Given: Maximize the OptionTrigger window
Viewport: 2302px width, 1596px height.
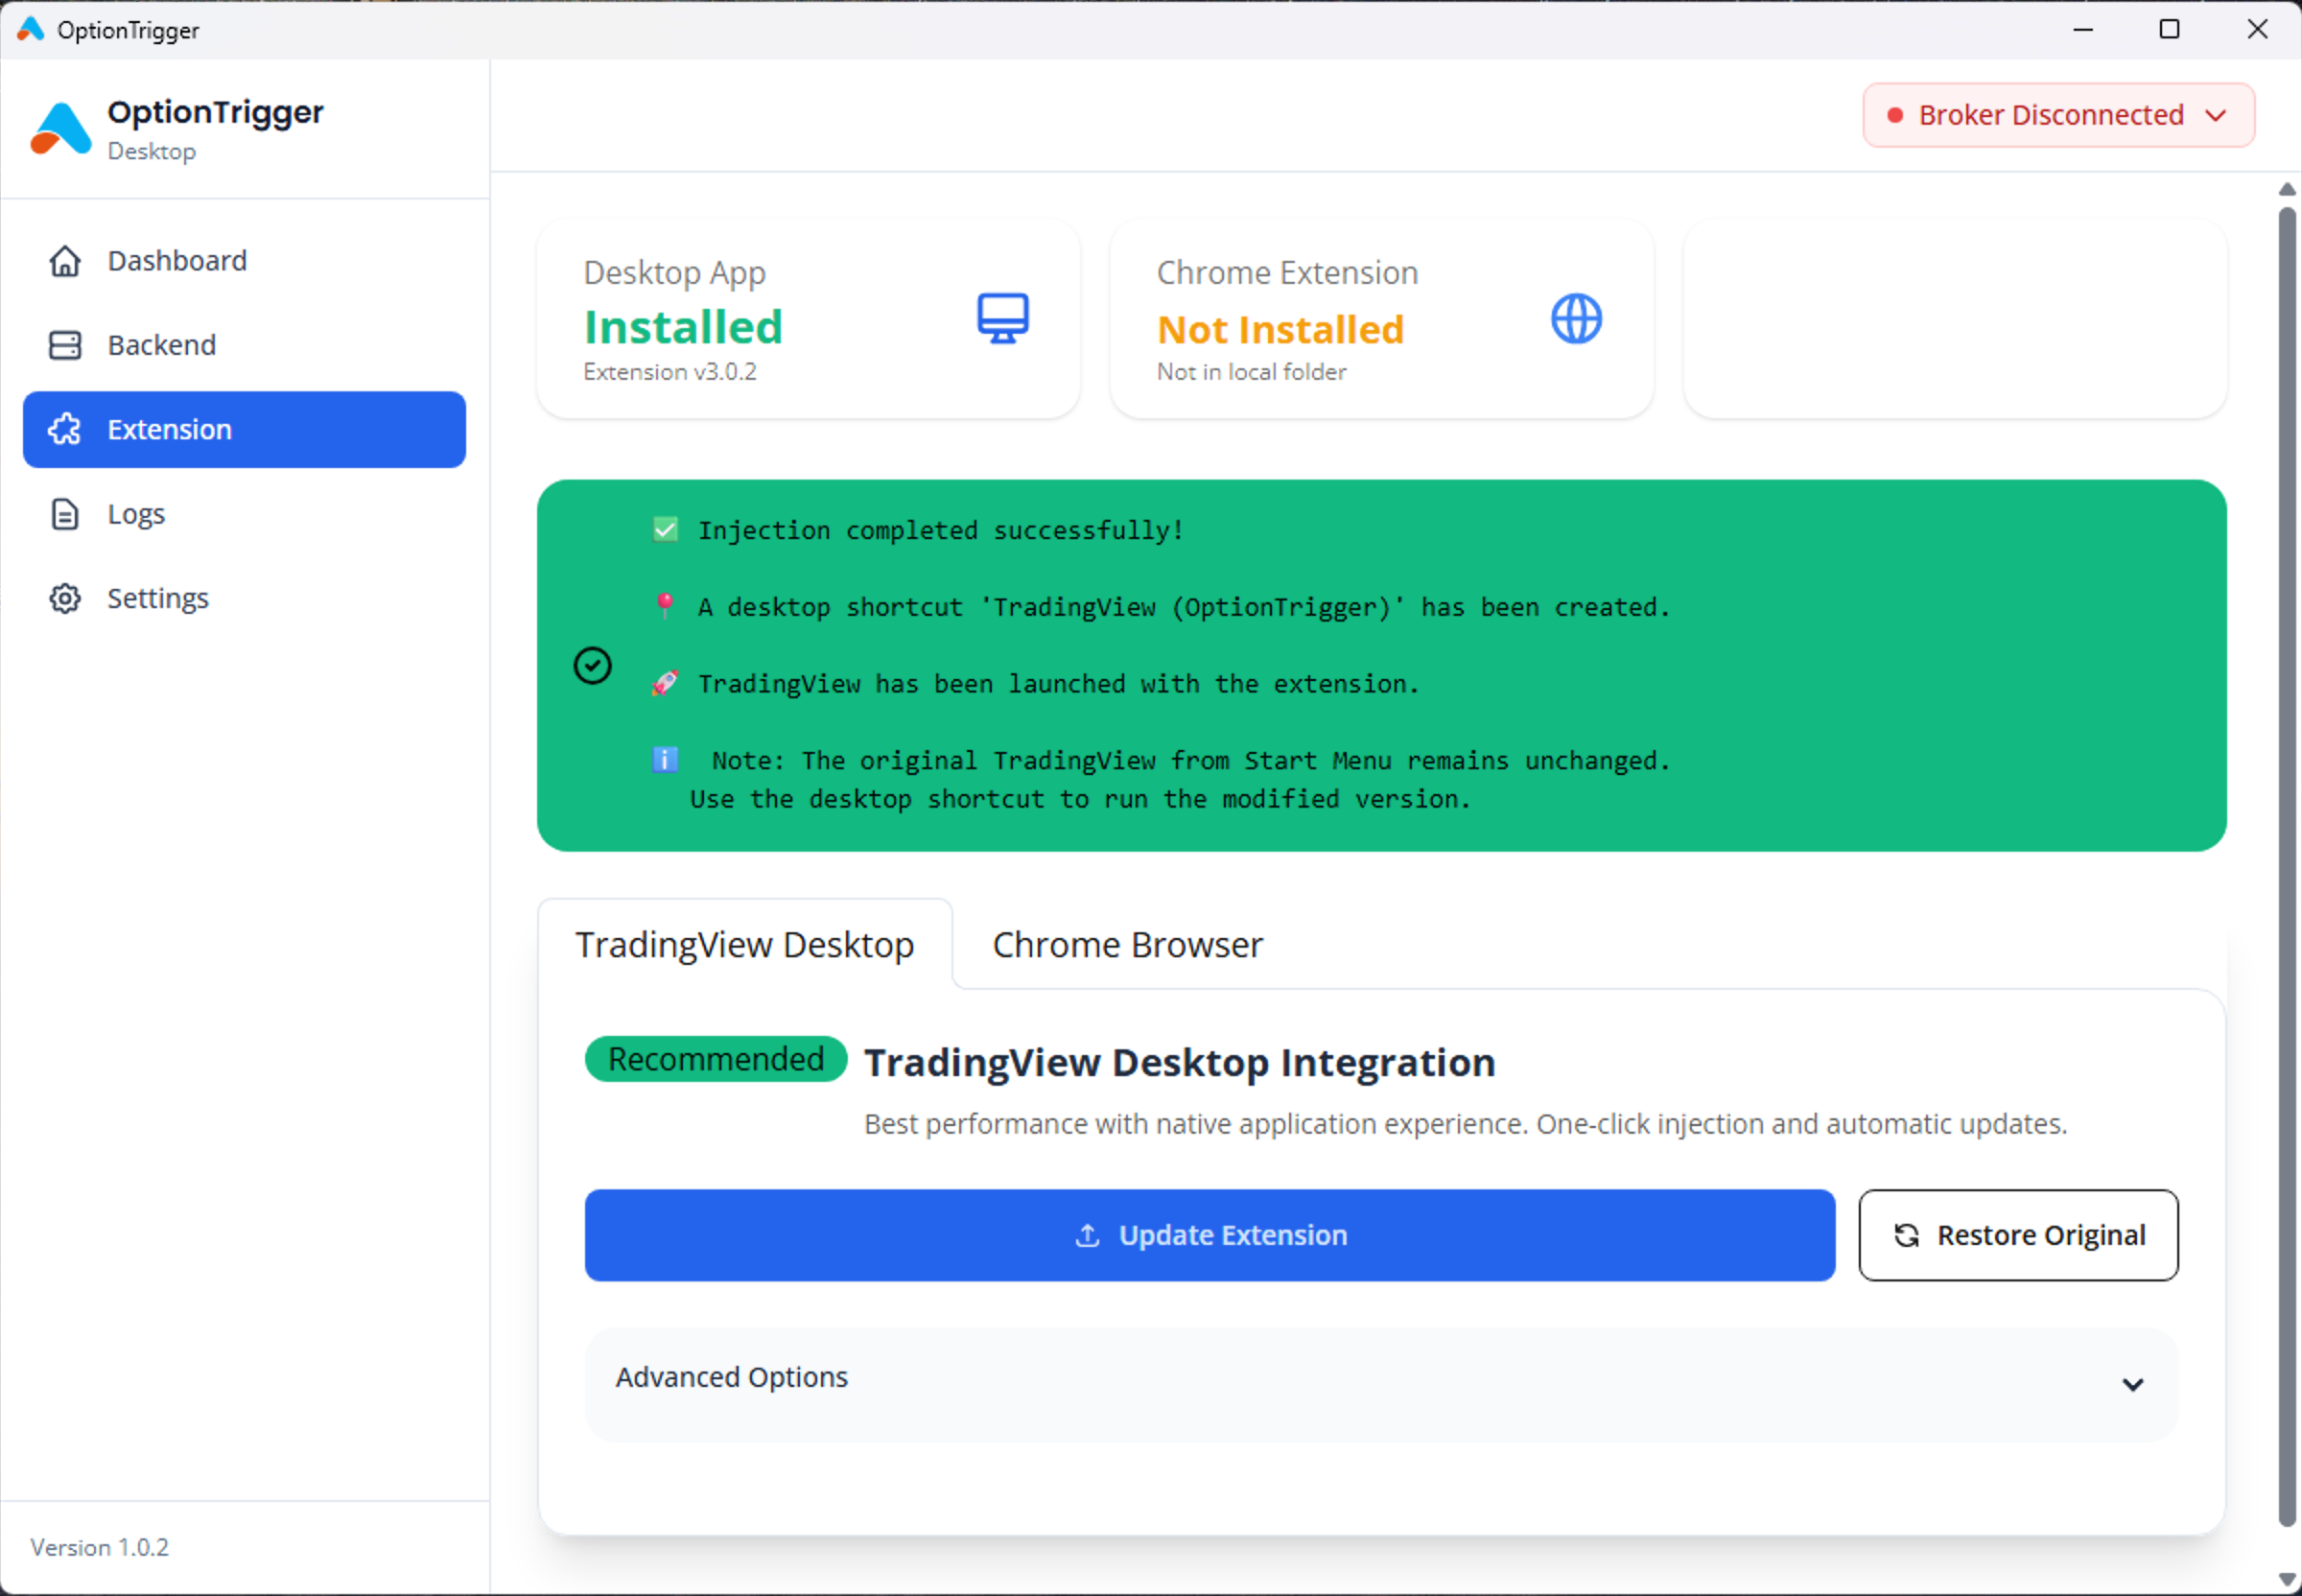Looking at the screenshot, I should click(x=2169, y=29).
